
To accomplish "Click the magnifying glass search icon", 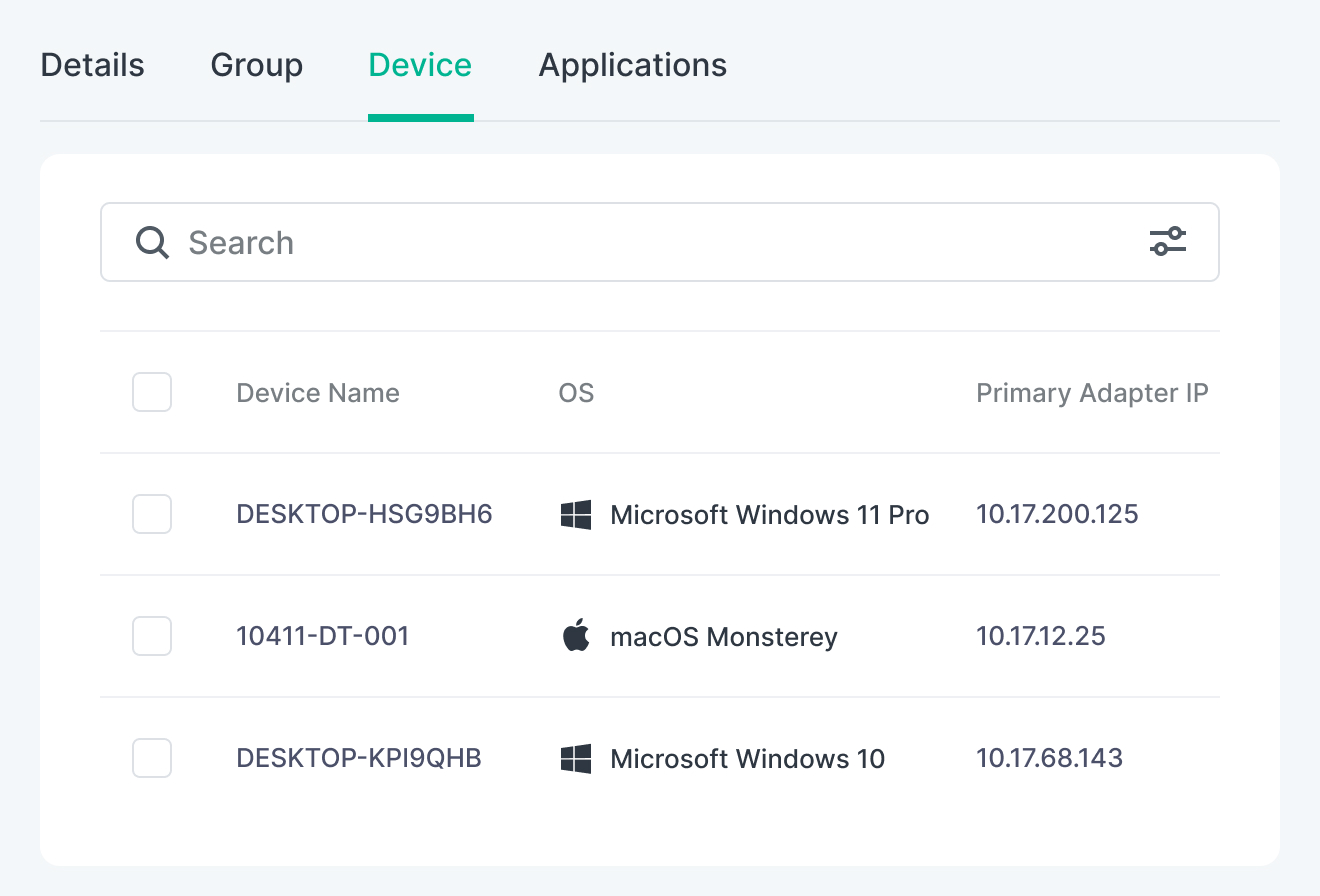I will (x=153, y=242).
